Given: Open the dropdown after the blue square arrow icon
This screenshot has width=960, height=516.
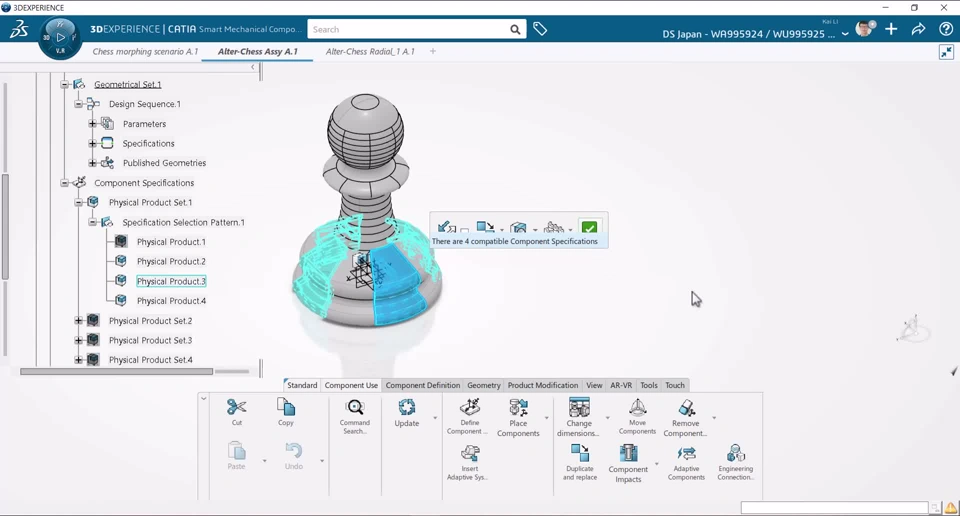Looking at the screenshot, I should coord(501,230).
